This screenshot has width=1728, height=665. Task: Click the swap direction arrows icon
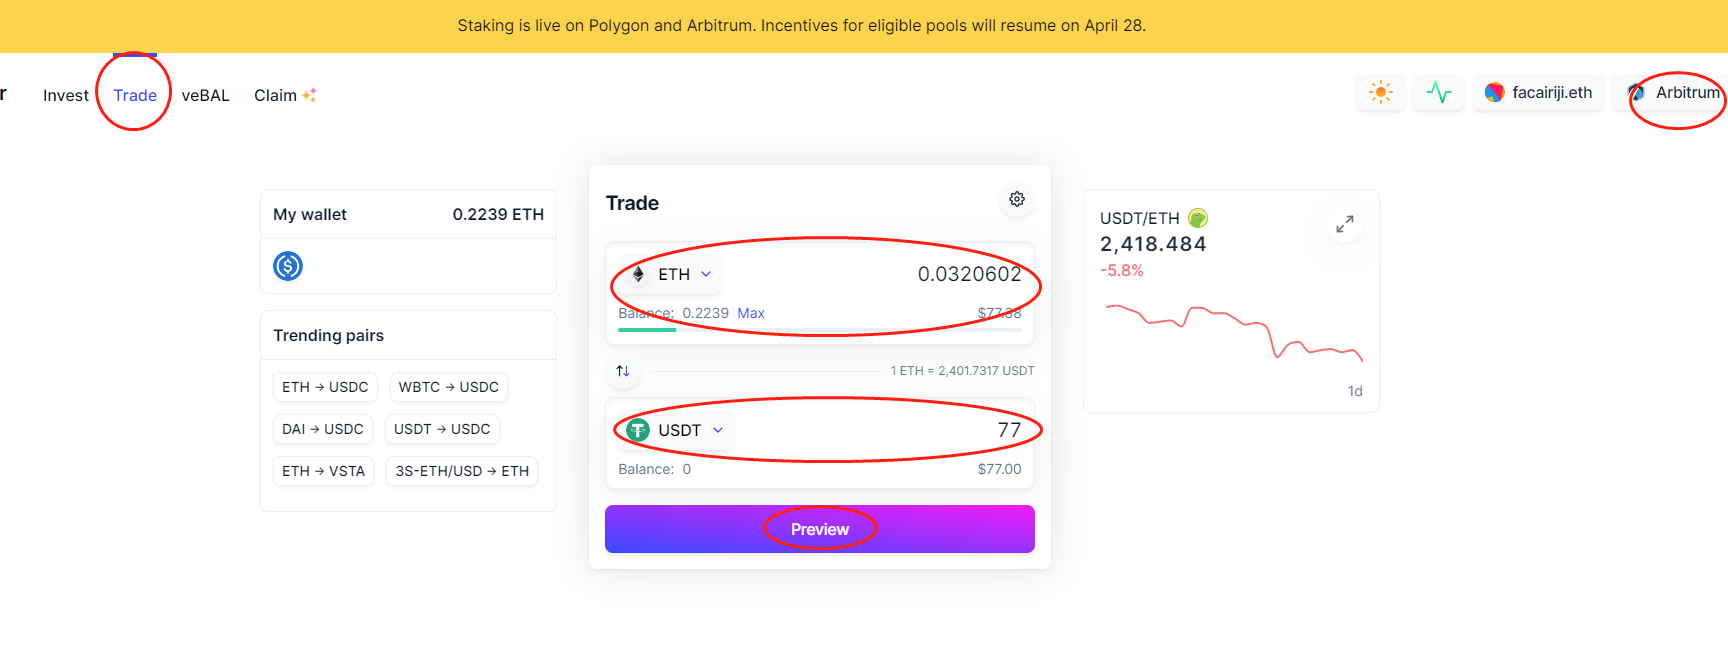(623, 371)
